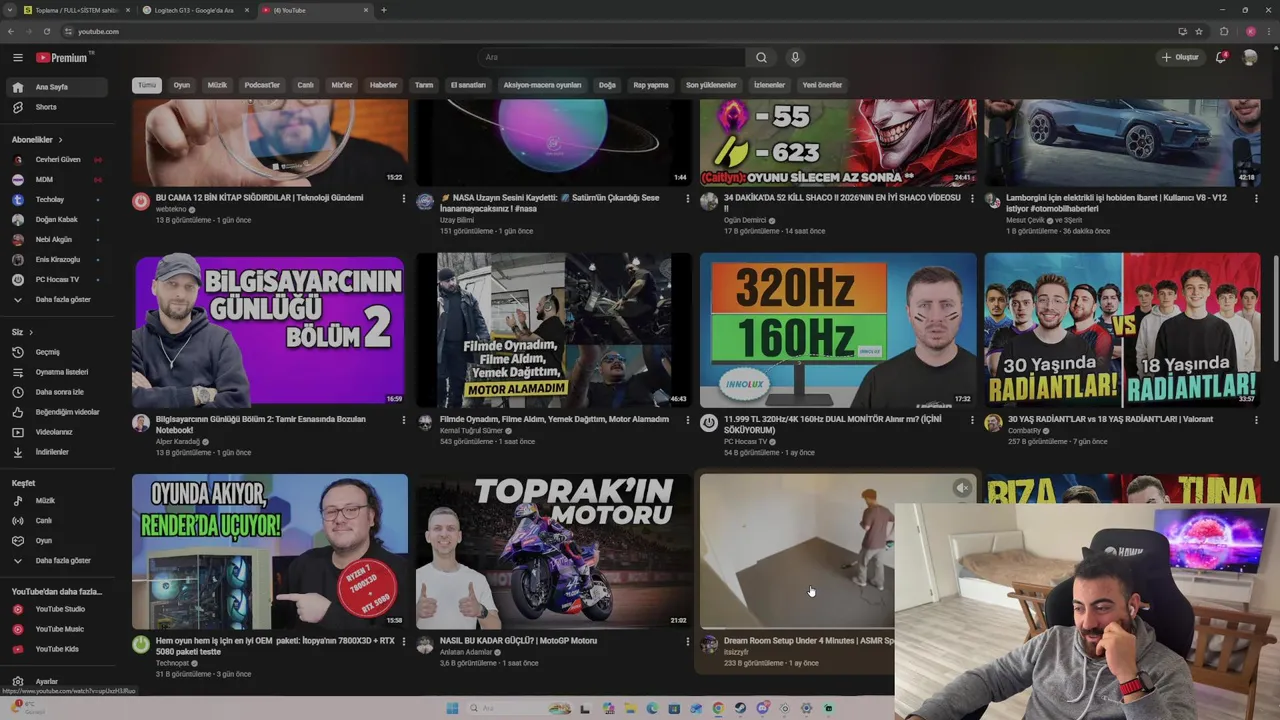Open Toprak'ın Motoru video thumbnail

pos(553,552)
